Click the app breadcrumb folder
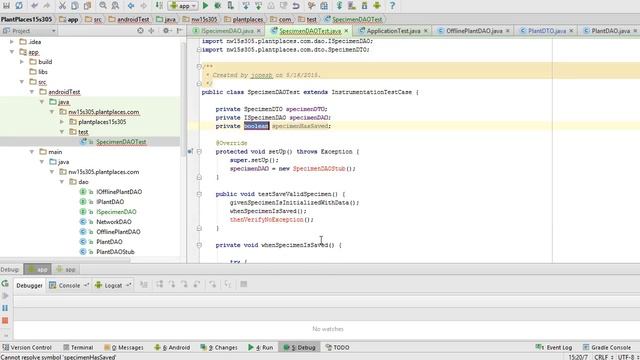The image size is (640, 360). pos(69,19)
